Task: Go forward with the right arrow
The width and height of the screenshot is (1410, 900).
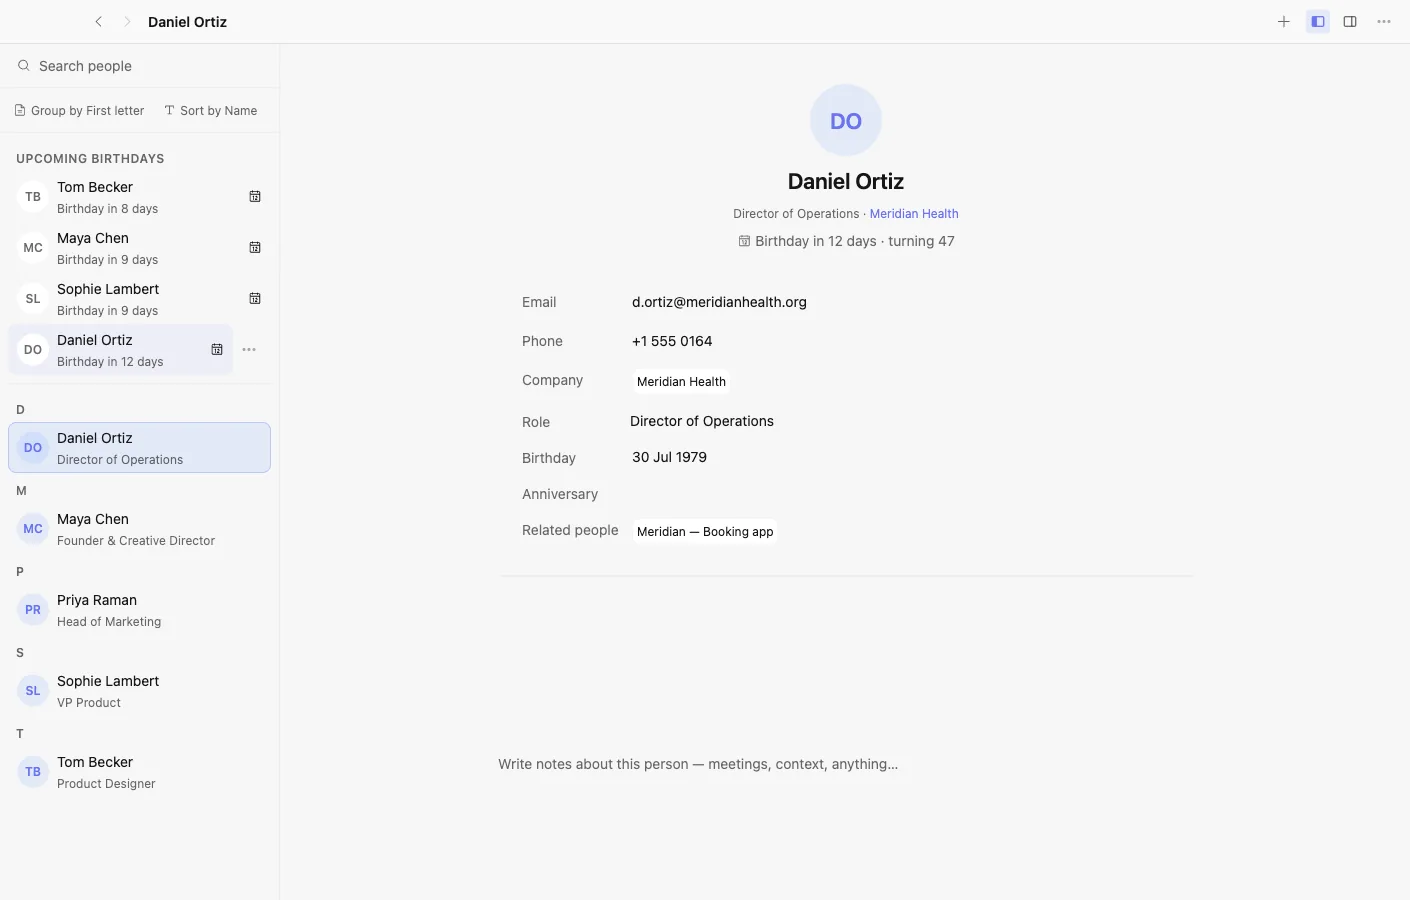Action: click(127, 21)
